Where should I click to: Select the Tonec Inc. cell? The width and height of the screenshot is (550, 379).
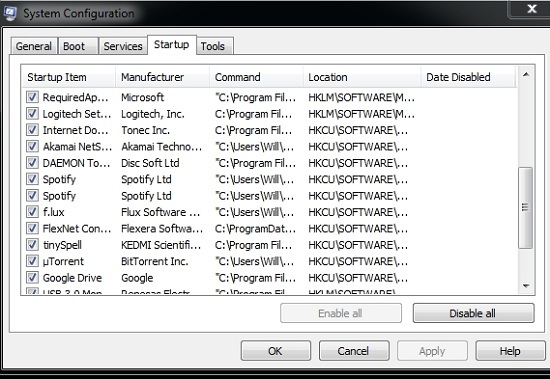[x=146, y=130]
